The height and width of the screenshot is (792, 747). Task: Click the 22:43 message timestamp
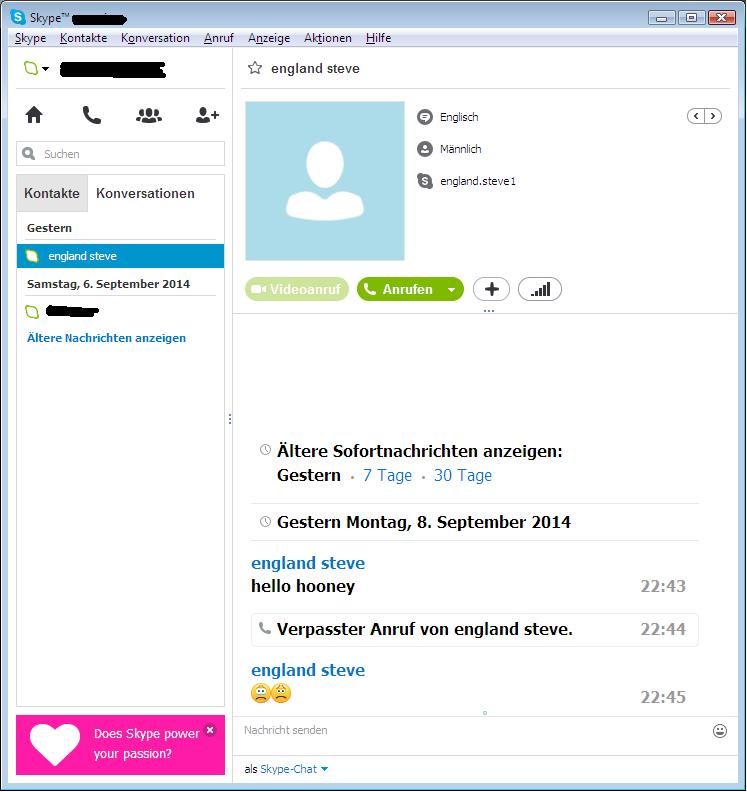coord(663,586)
